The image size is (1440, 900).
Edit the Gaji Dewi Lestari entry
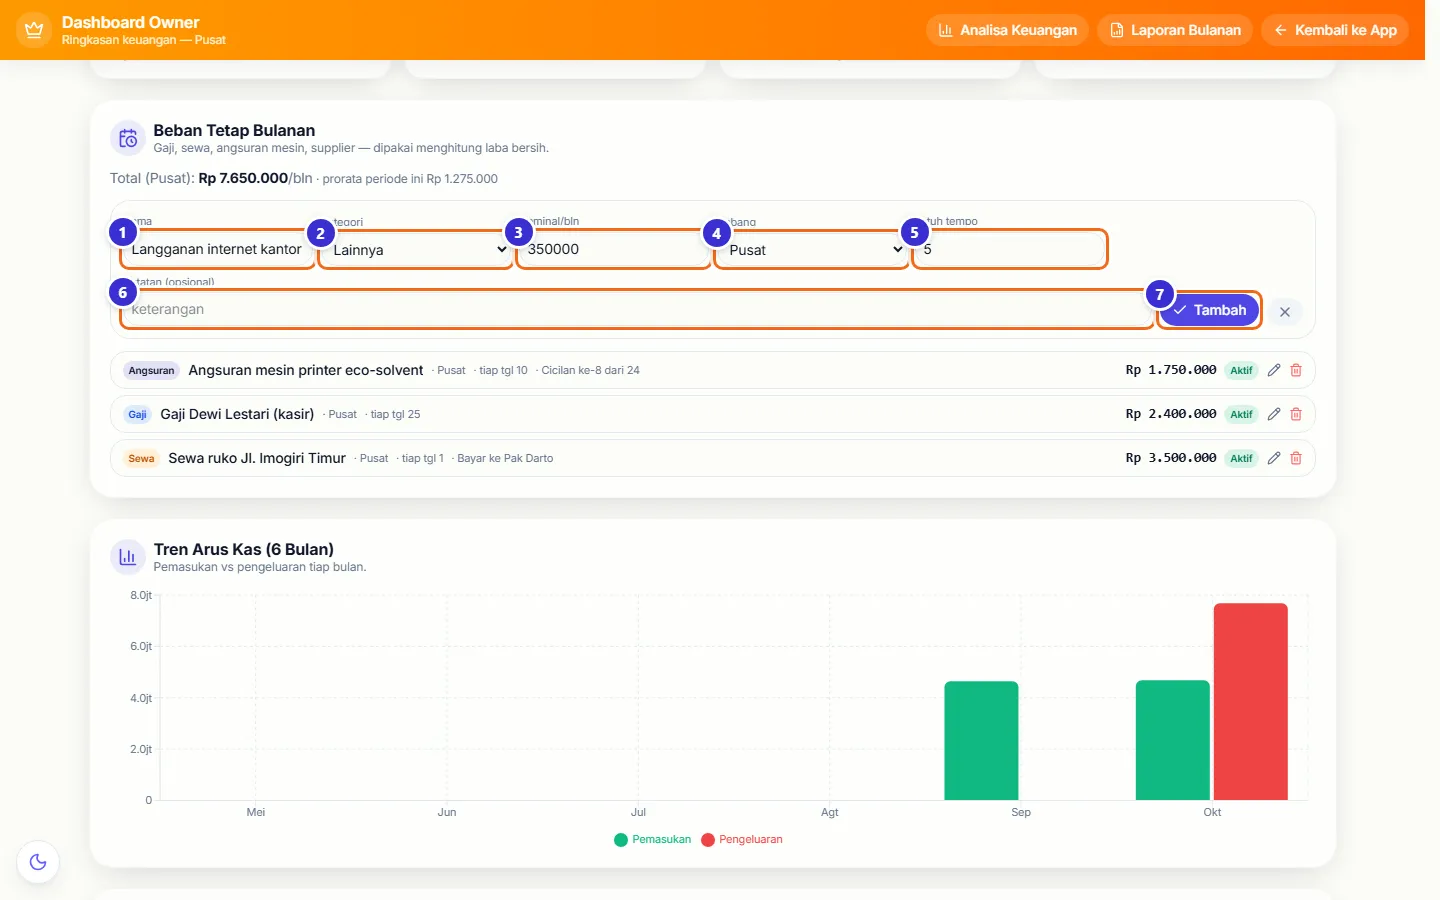pos(1274,414)
